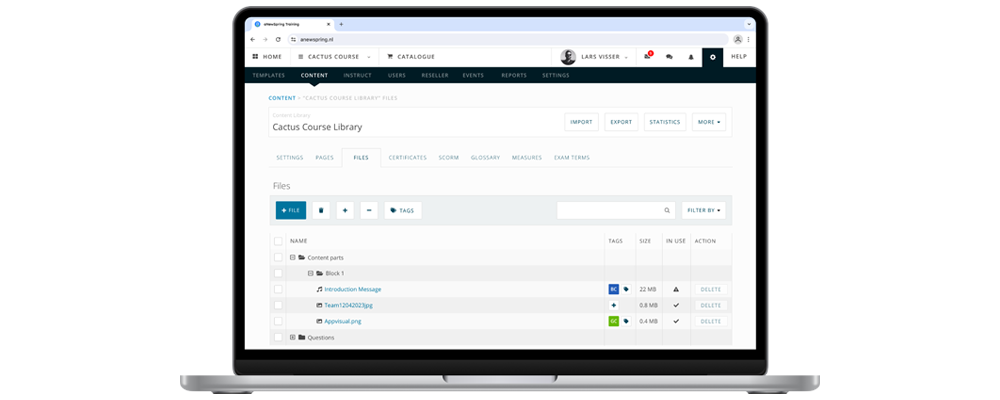This screenshot has height=400, width=1000.
Task: Open the notifications bell icon
Action: pos(690,57)
